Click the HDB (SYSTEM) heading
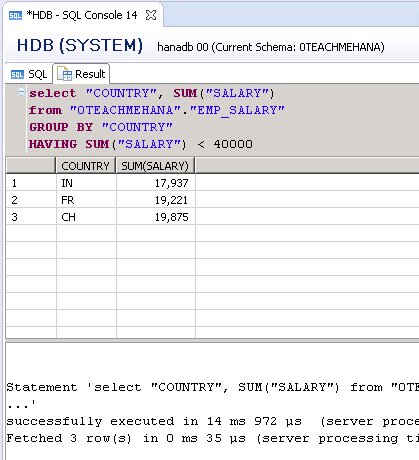This screenshot has width=419, height=460. (80, 45)
